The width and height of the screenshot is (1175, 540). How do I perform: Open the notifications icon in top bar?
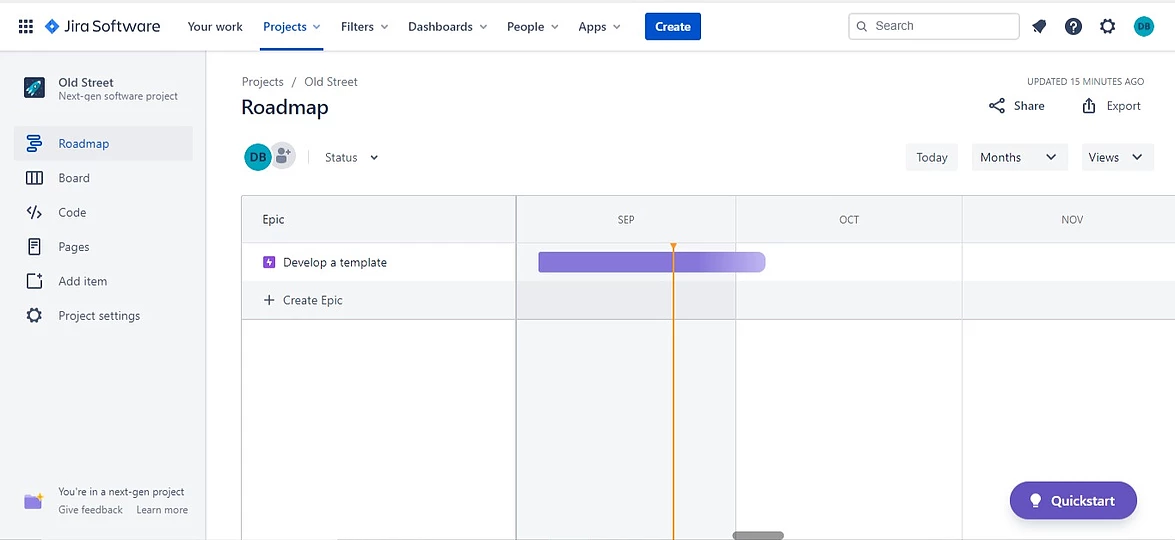[x=1039, y=27]
